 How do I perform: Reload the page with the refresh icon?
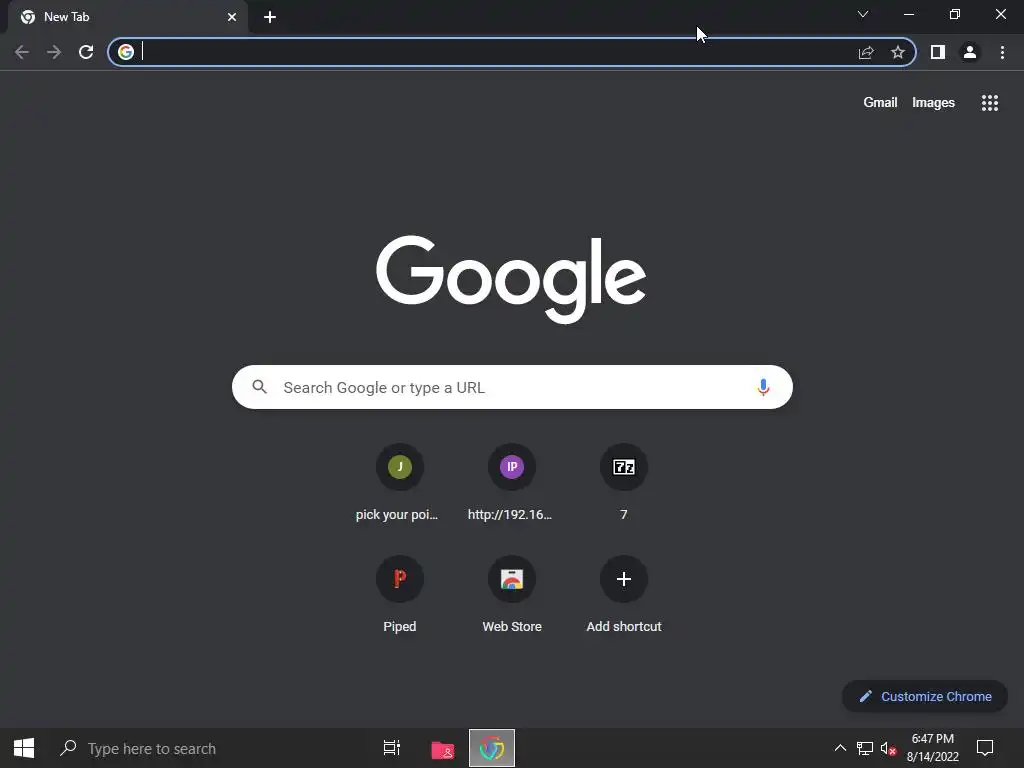(86, 52)
